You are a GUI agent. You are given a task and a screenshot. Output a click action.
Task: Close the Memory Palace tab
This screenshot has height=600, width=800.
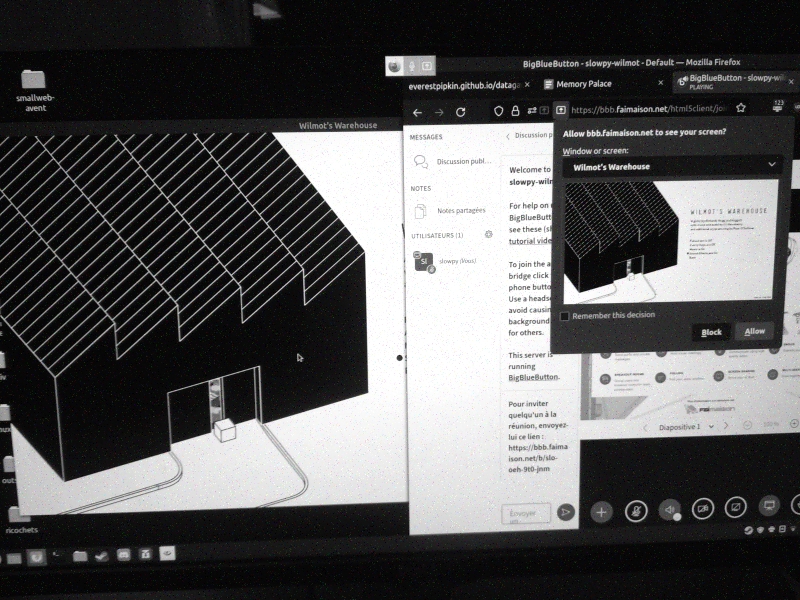point(661,83)
